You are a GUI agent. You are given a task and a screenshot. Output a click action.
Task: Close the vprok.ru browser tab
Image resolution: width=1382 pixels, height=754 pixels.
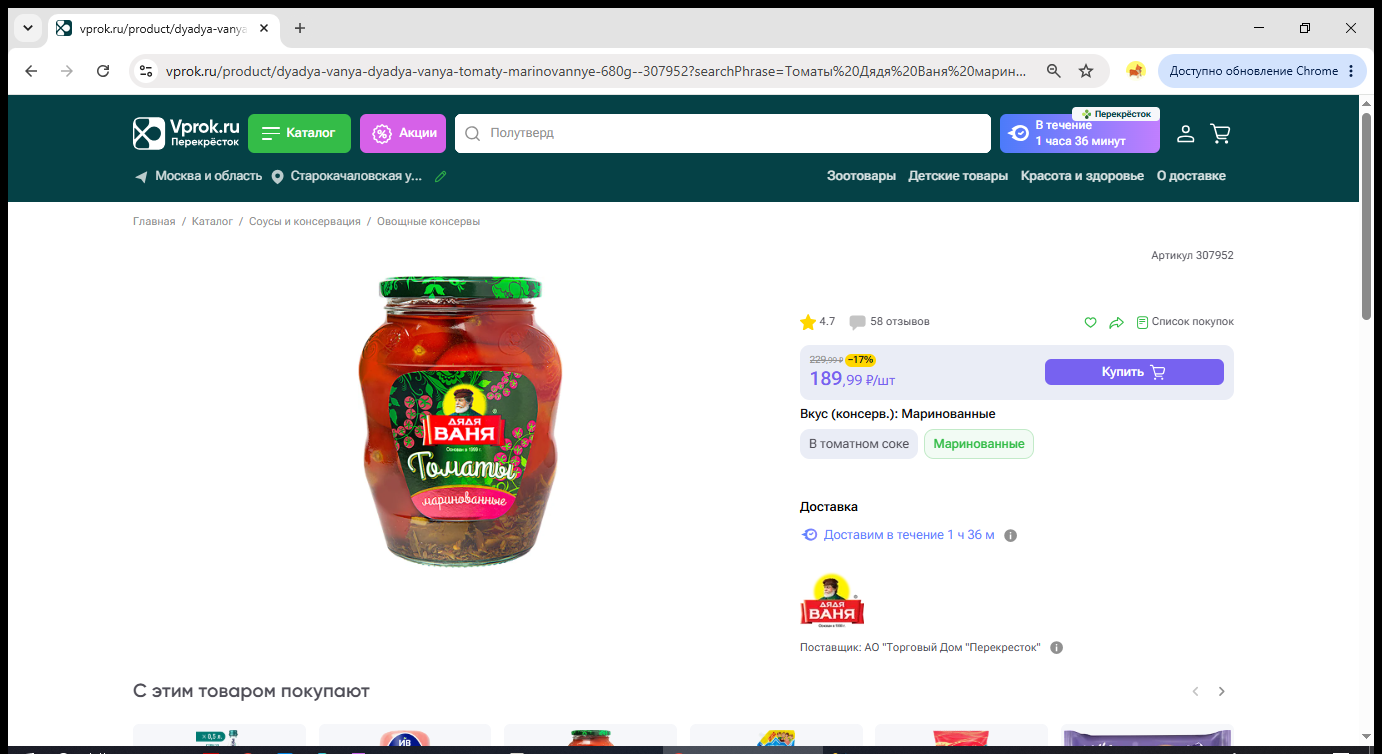tap(264, 28)
